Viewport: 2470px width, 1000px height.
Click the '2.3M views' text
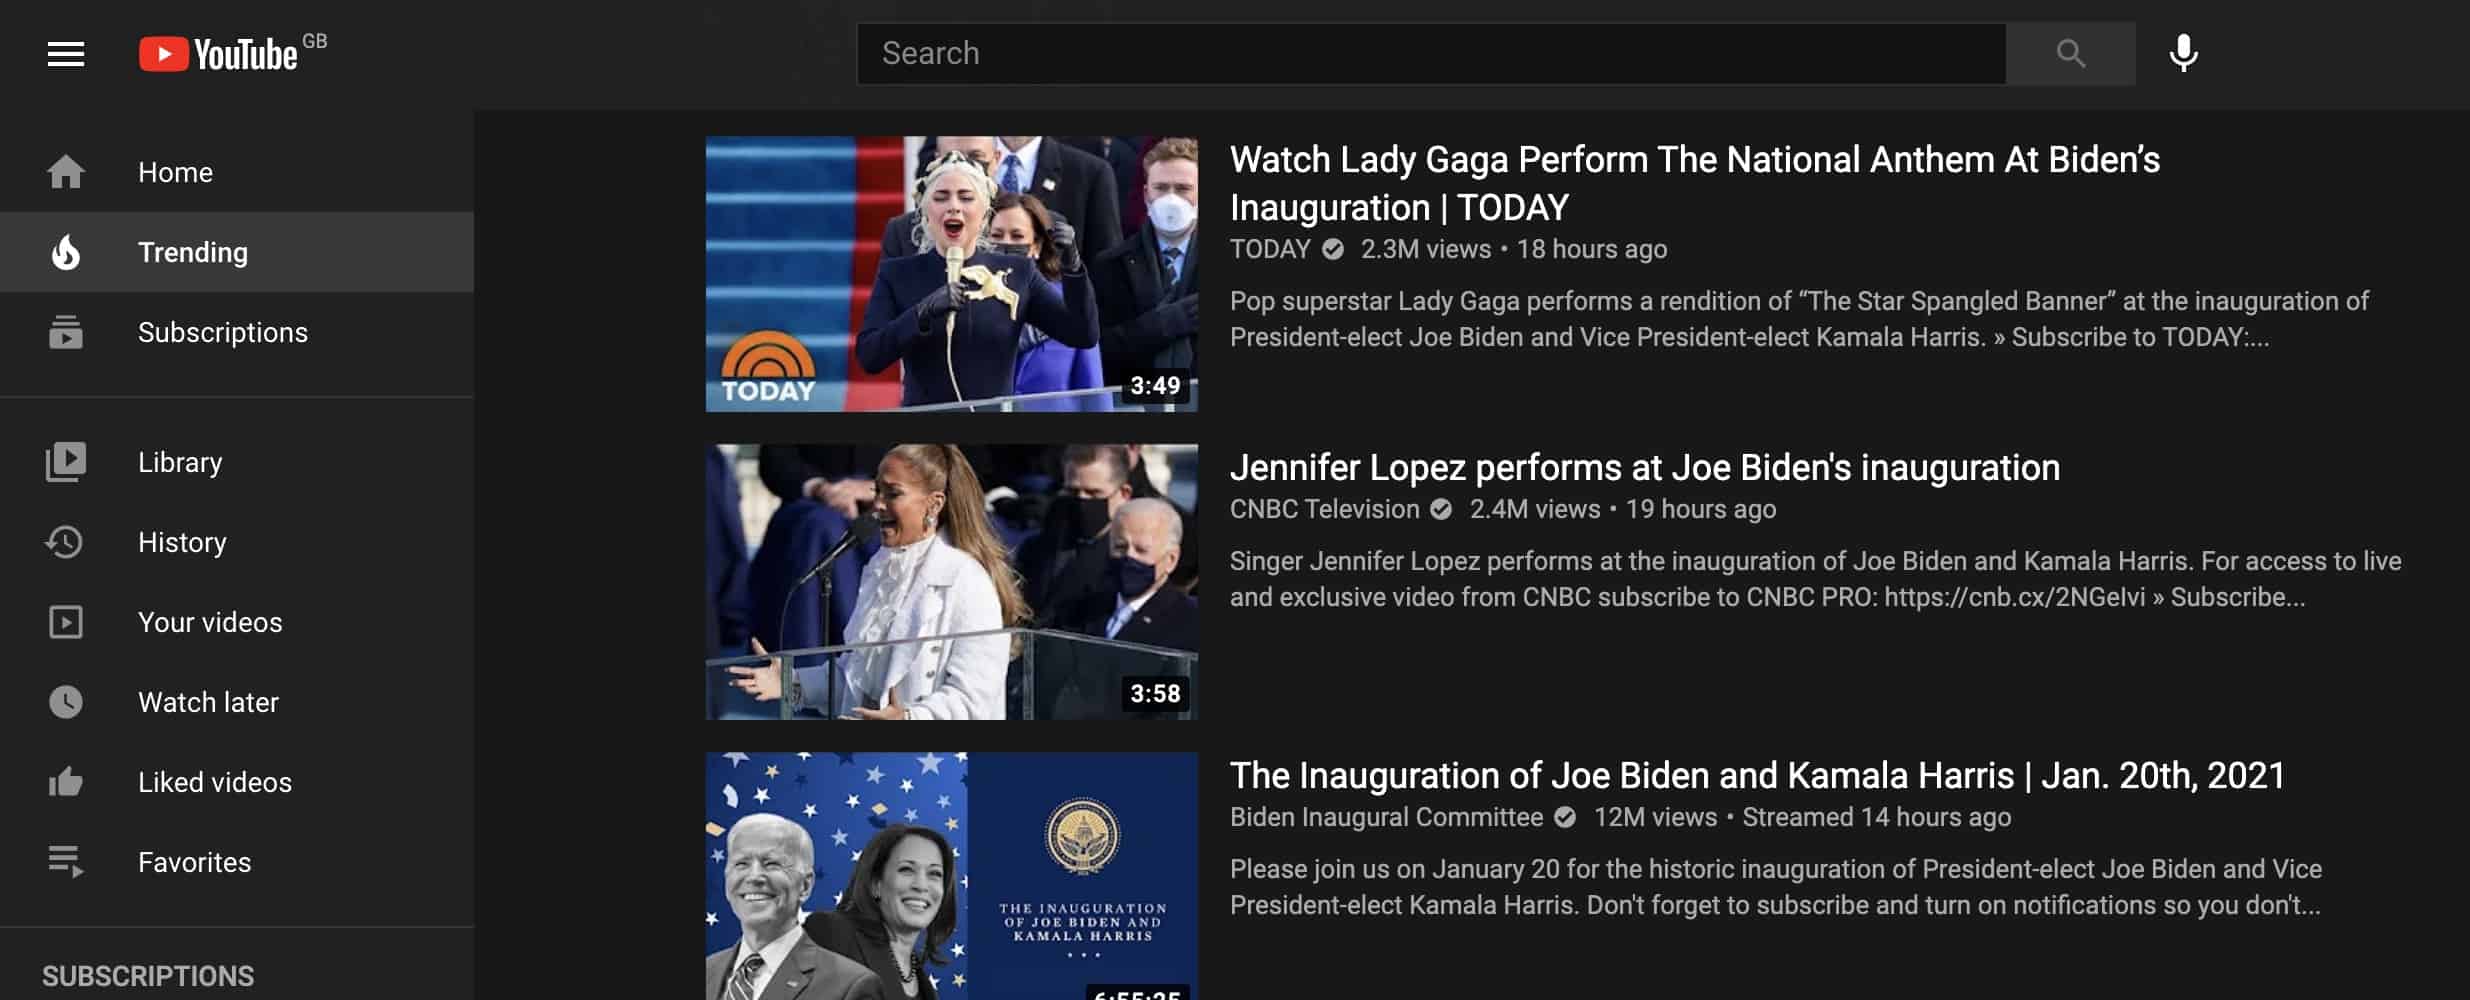[x=1425, y=249]
